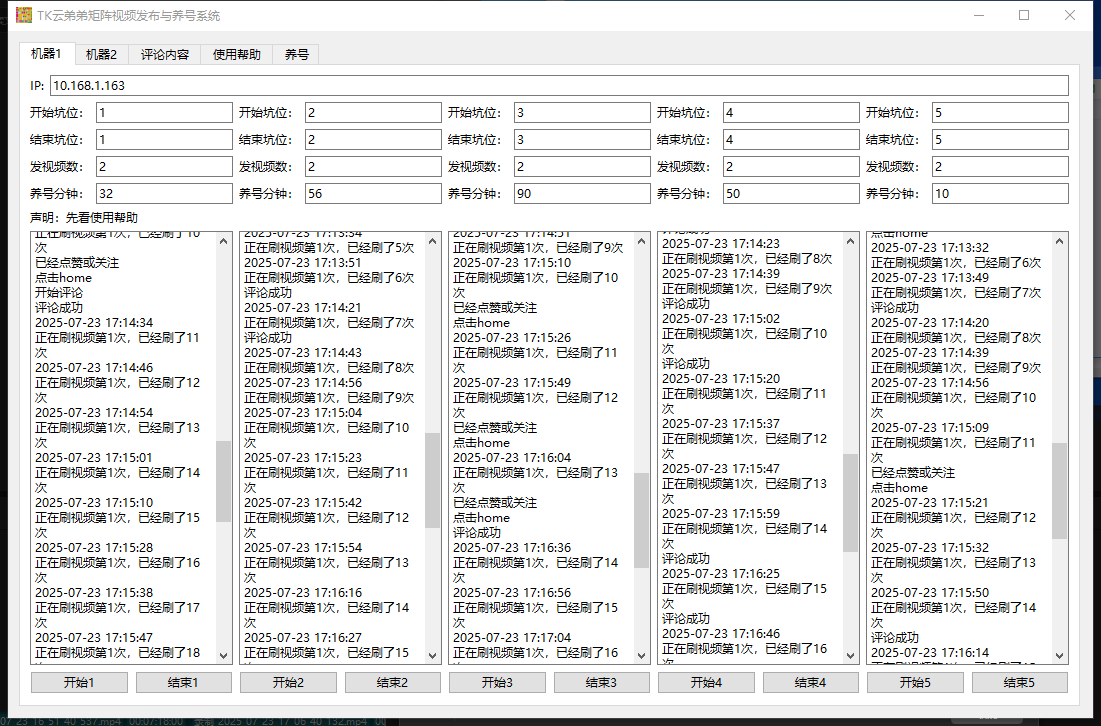Focus the first column 发视频数 field
Screen dimensions: 1101x726
tap(164, 166)
